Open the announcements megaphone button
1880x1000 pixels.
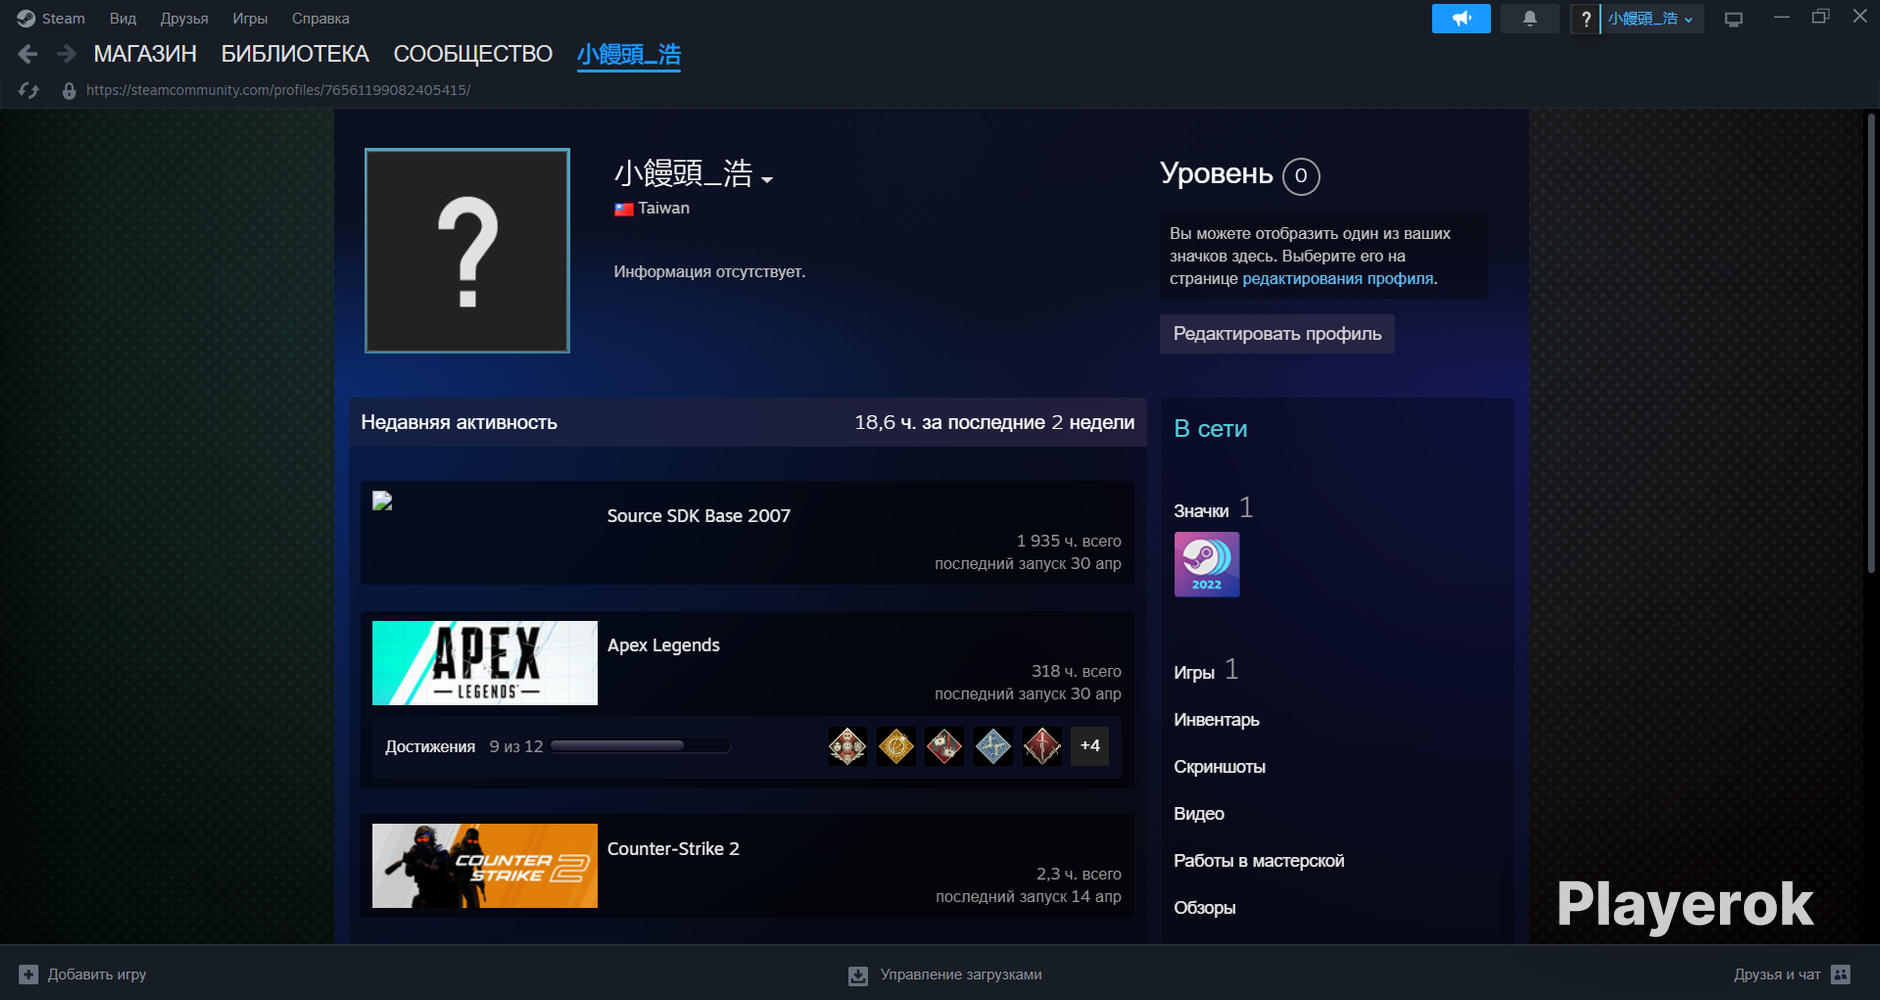pyautogui.click(x=1461, y=18)
